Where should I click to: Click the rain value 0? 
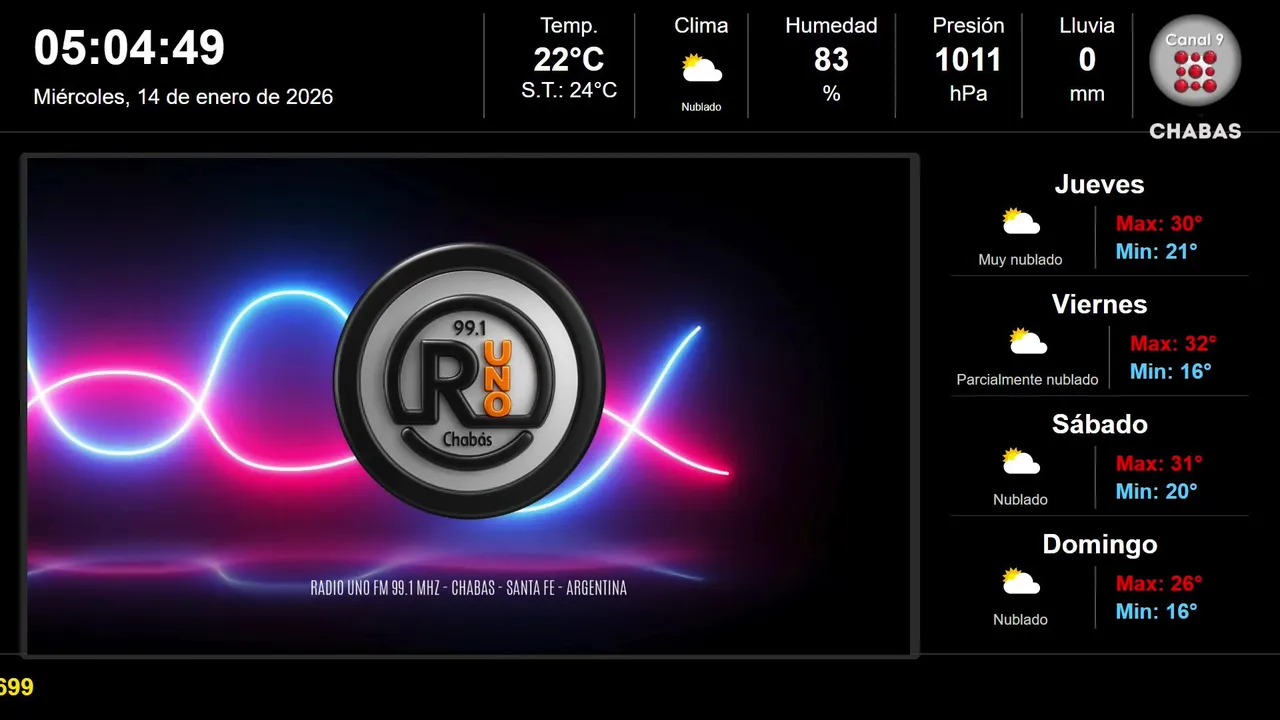tap(1087, 60)
